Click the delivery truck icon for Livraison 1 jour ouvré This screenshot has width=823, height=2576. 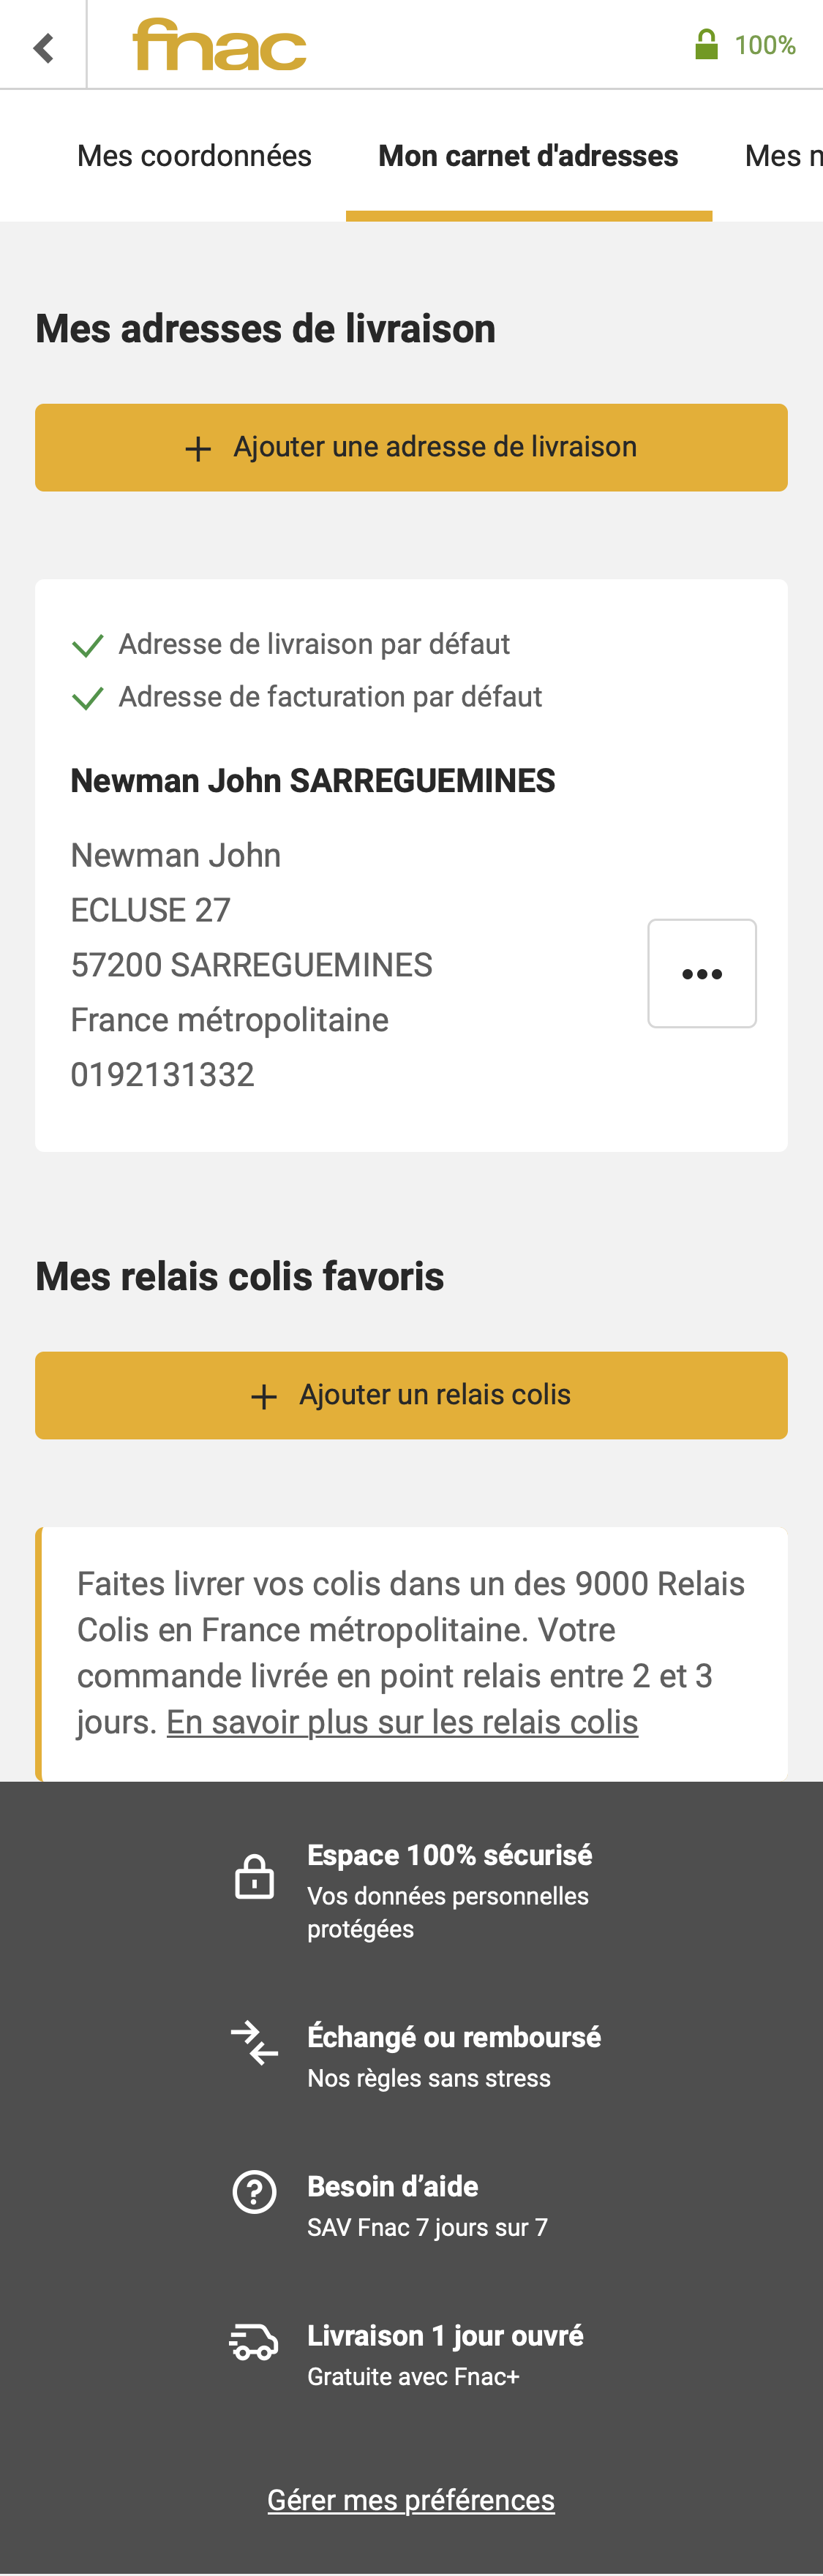[254, 2340]
